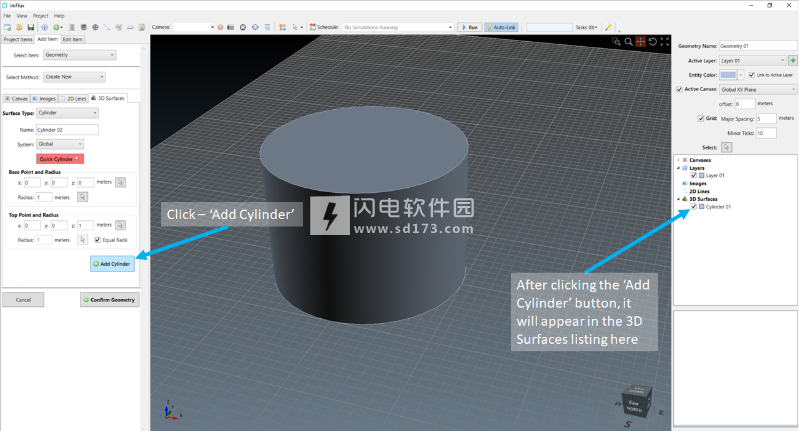Open the Help menu

click(x=59, y=16)
